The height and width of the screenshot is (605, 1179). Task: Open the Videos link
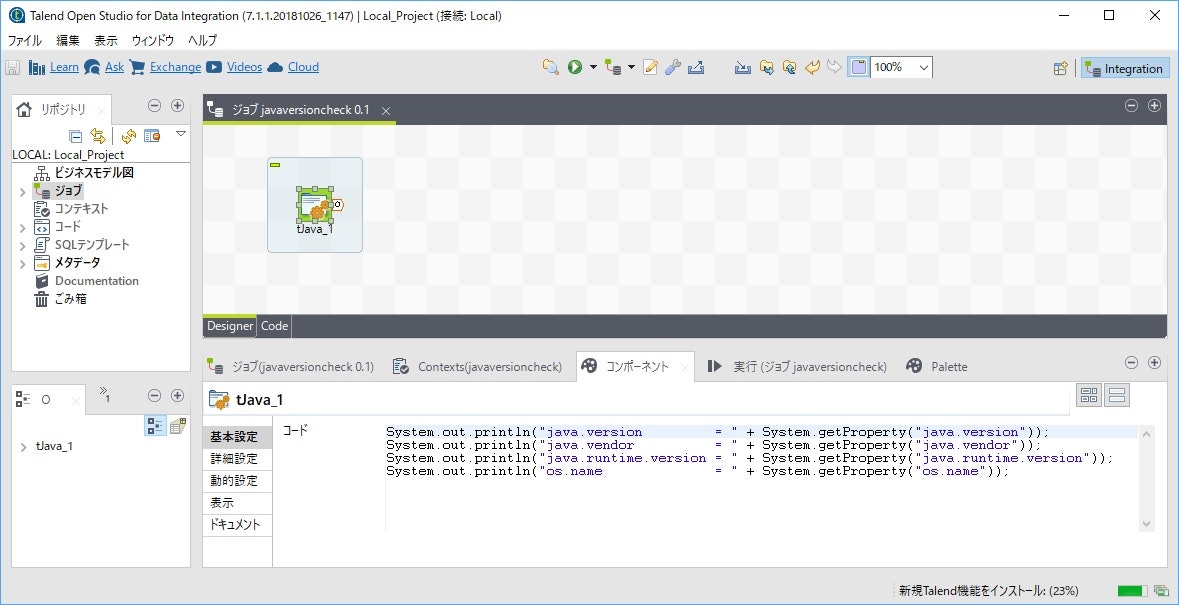[244, 67]
